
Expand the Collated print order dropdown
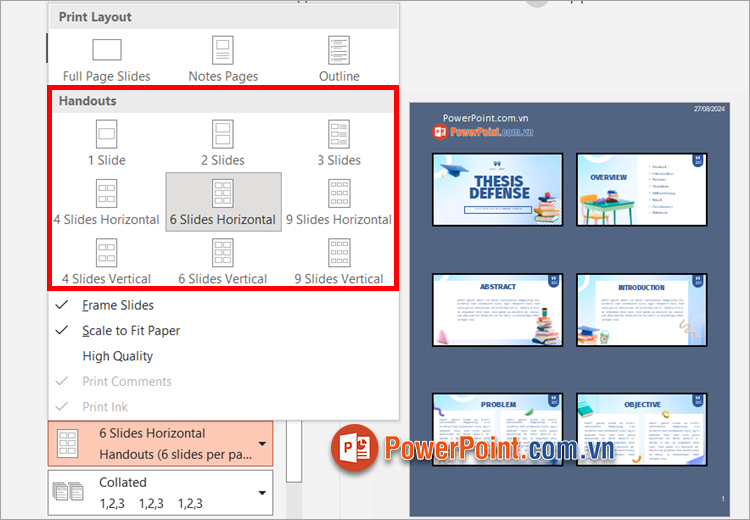[x=262, y=492]
